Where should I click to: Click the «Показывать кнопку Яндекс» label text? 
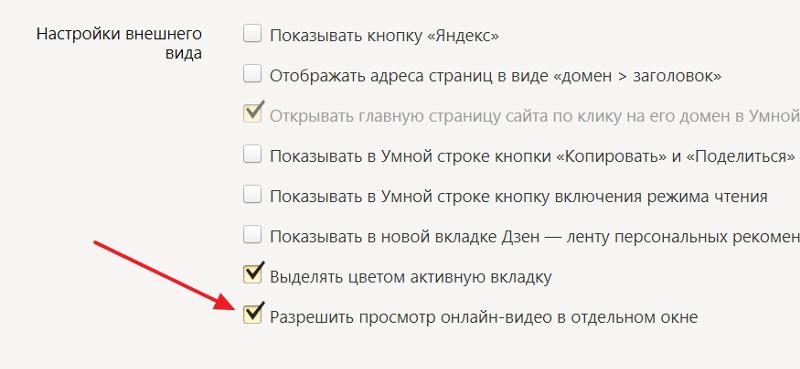384,36
